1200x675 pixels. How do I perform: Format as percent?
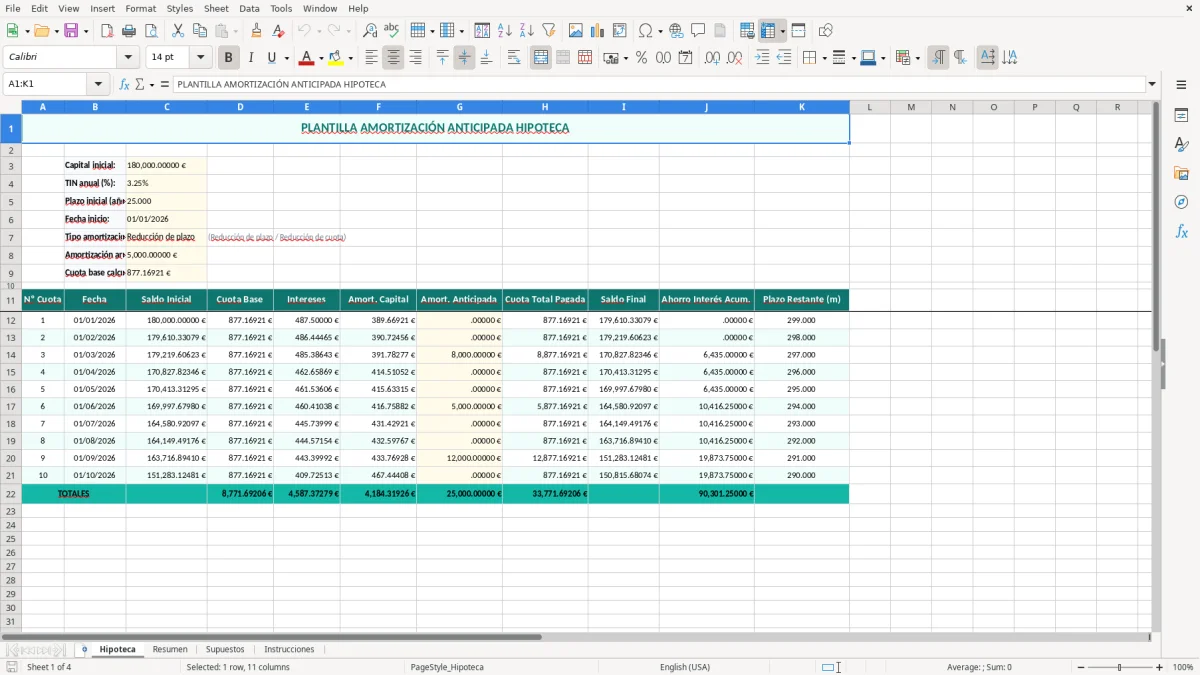click(x=641, y=58)
